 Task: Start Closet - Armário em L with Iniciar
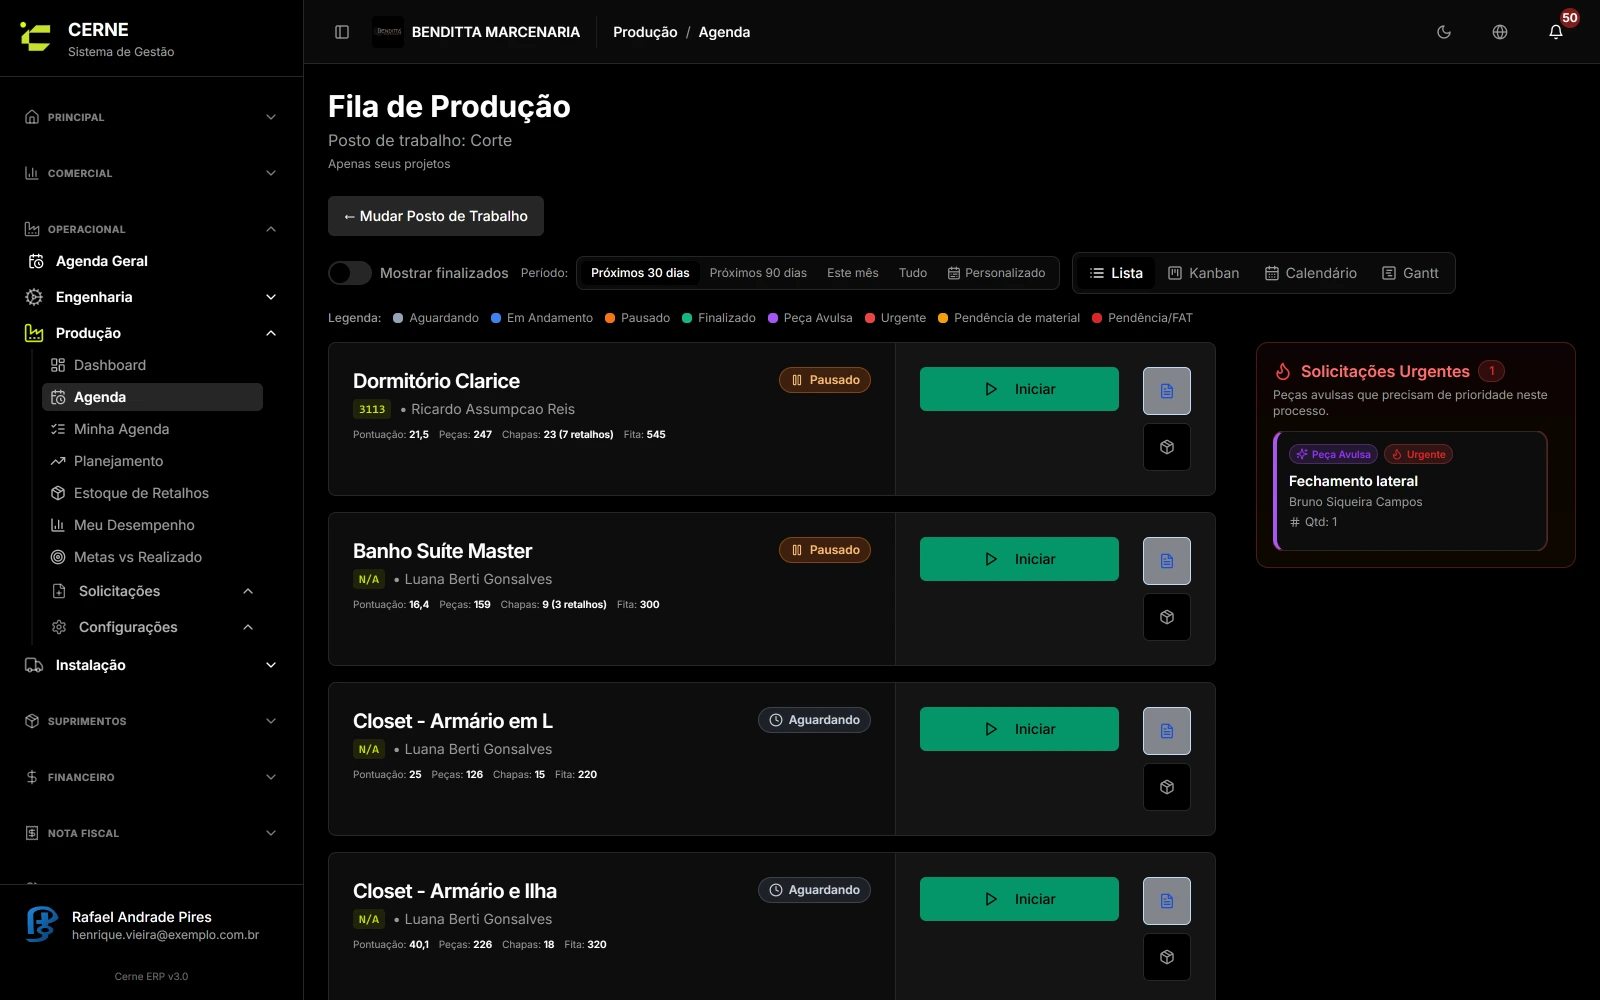pyautogui.click(x=1019, y=729)
